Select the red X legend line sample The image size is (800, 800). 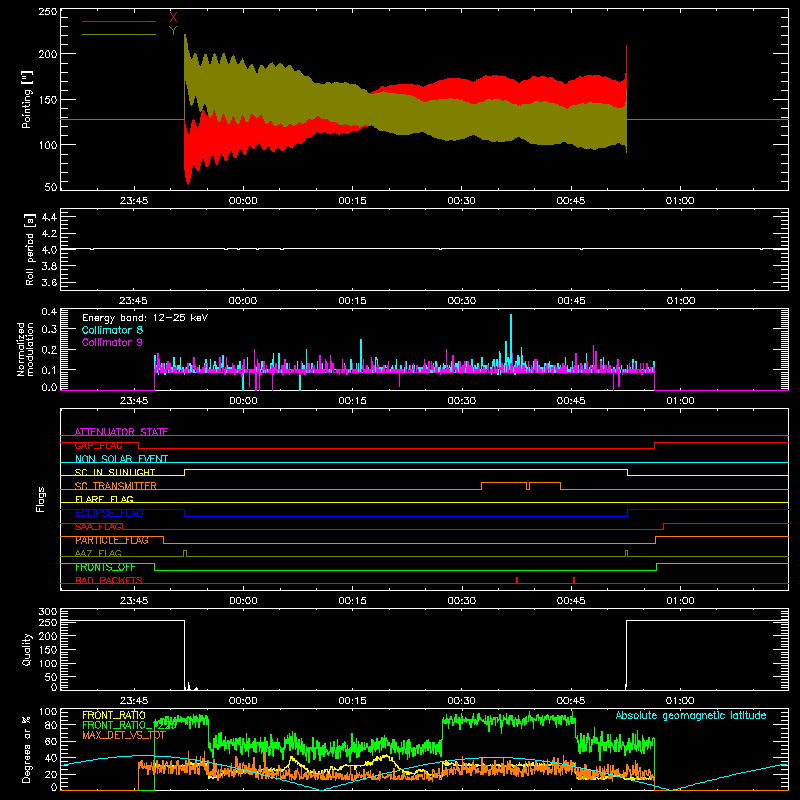click(119, 21)
